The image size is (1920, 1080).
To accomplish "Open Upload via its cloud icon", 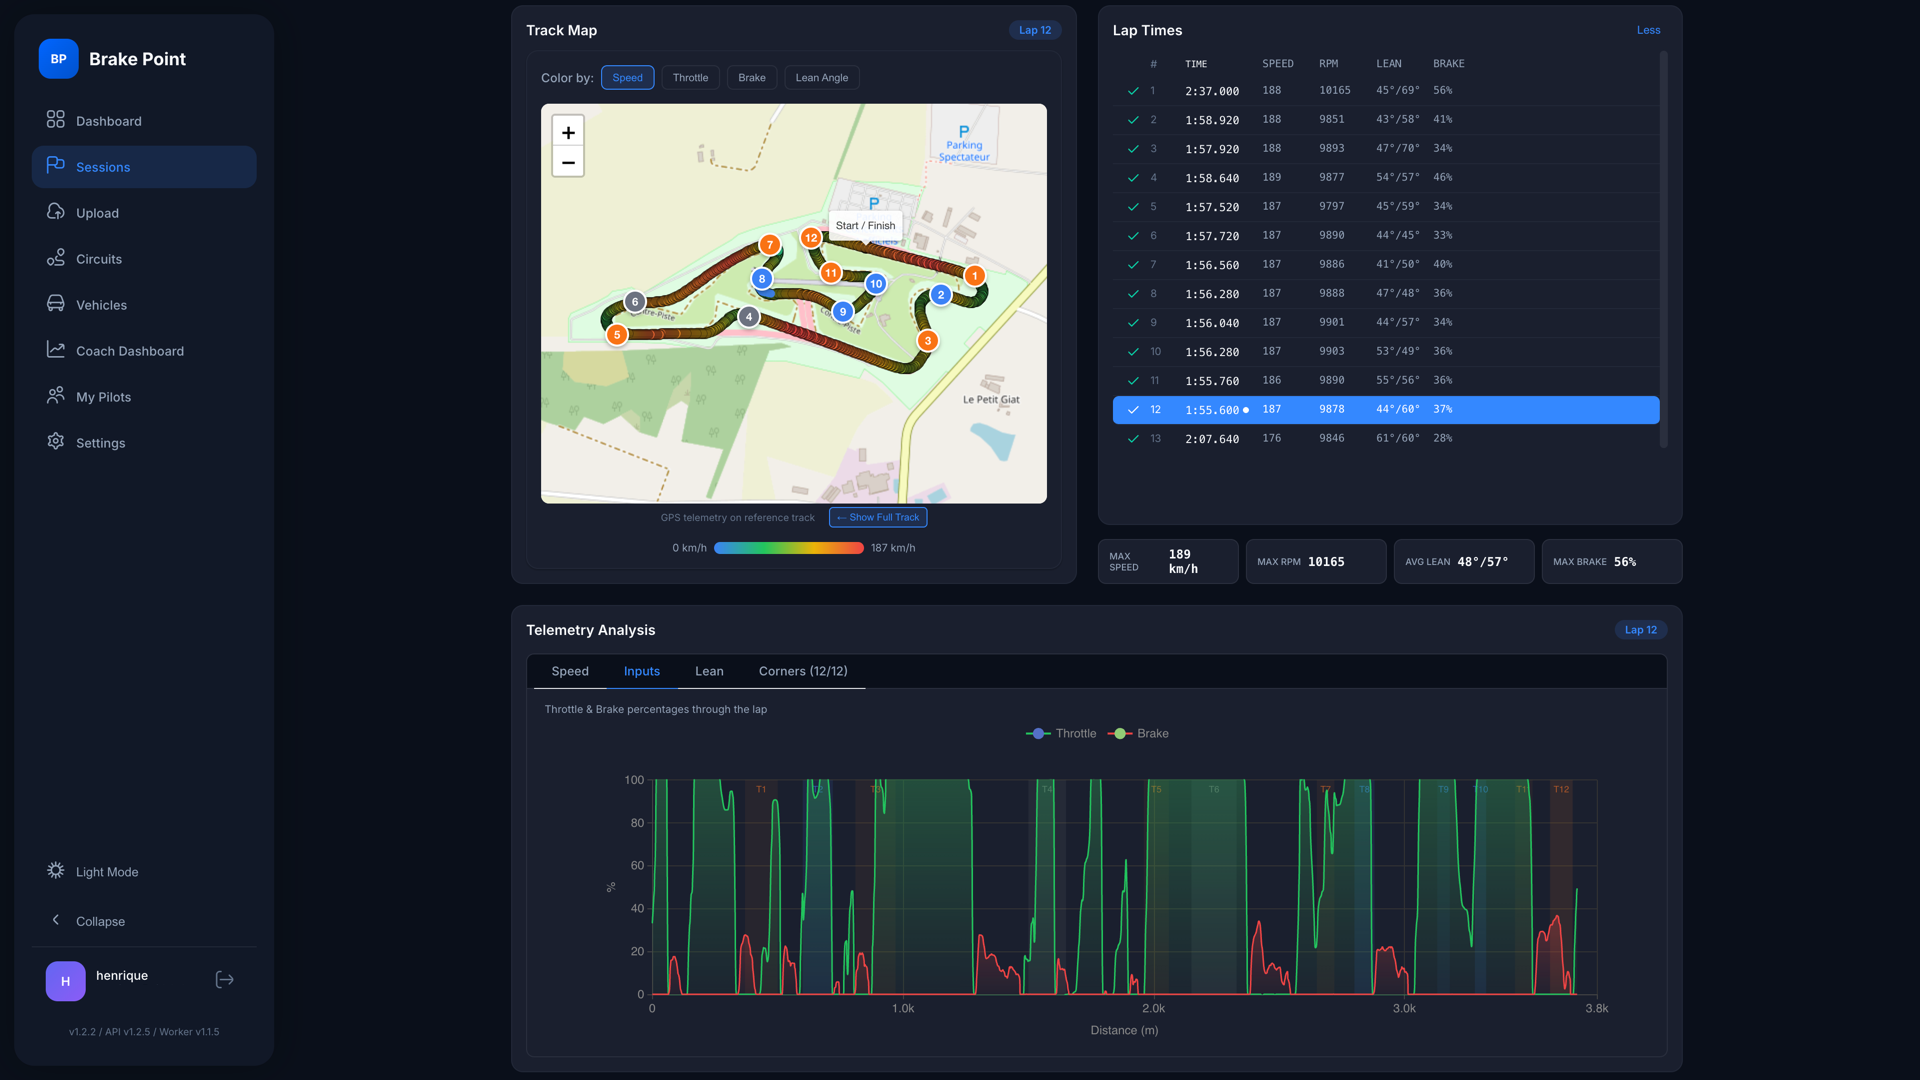I will [x=55, y=212].
